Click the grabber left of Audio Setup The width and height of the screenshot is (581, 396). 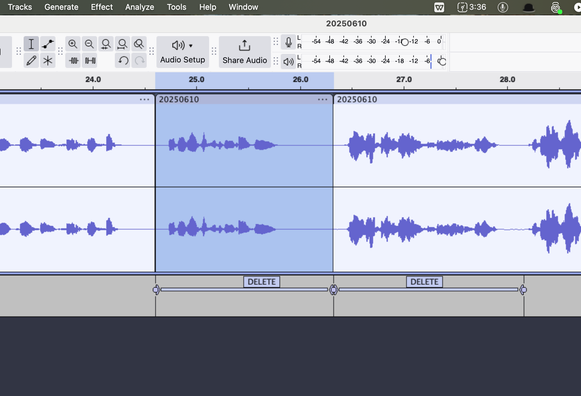152,51
